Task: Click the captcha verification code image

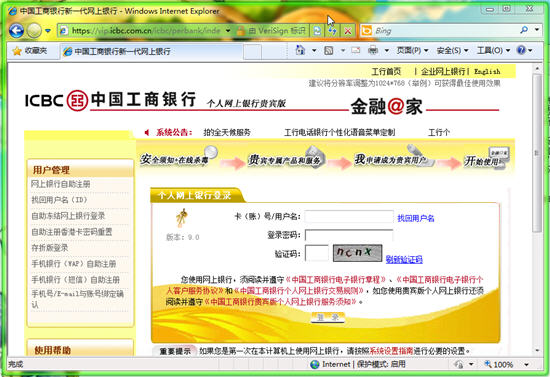Action: [x=357, y=253]
